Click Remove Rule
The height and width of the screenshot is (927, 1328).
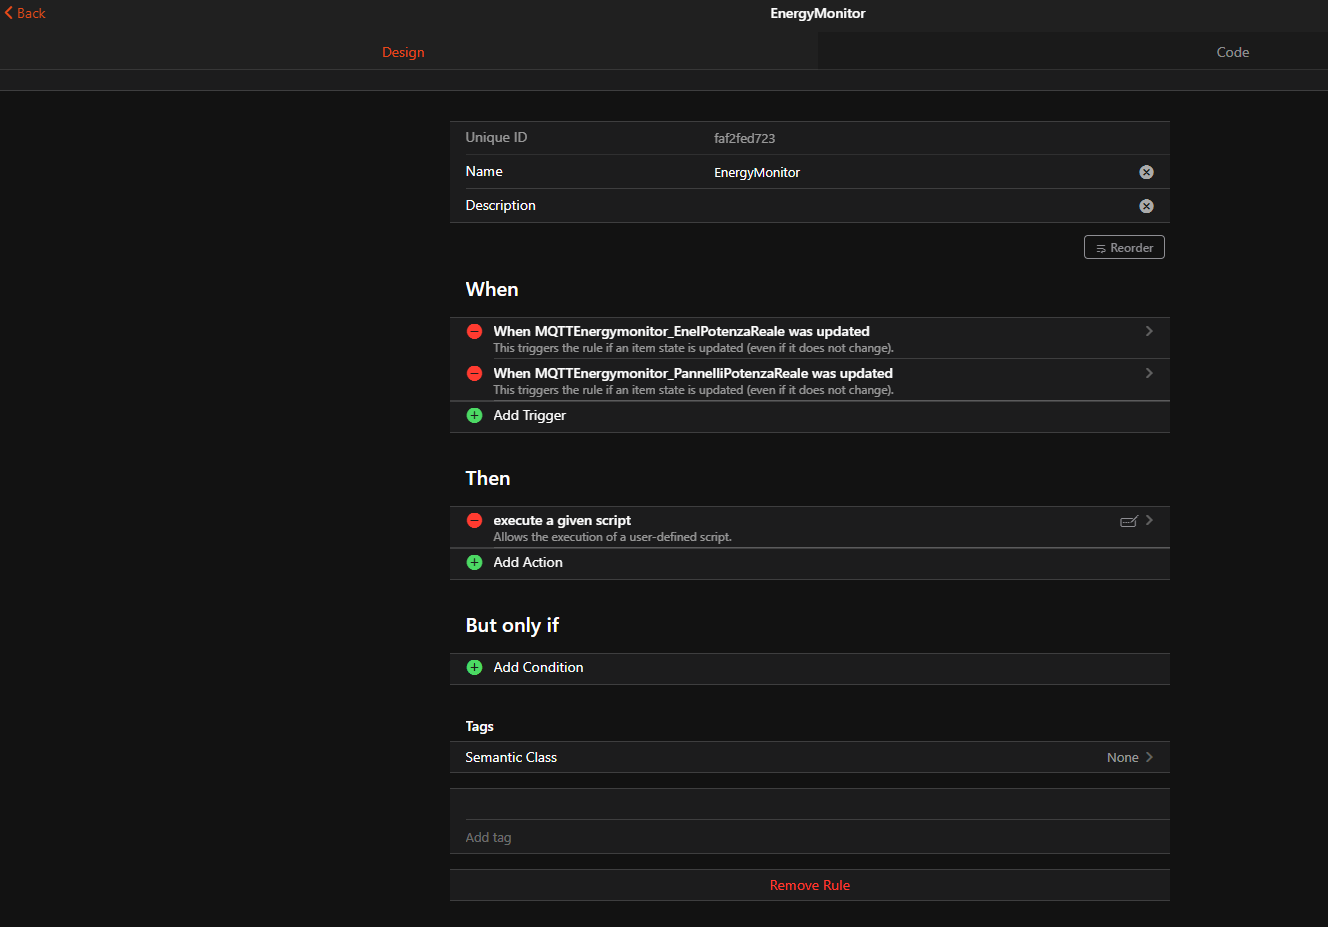[x=809, y=885]
